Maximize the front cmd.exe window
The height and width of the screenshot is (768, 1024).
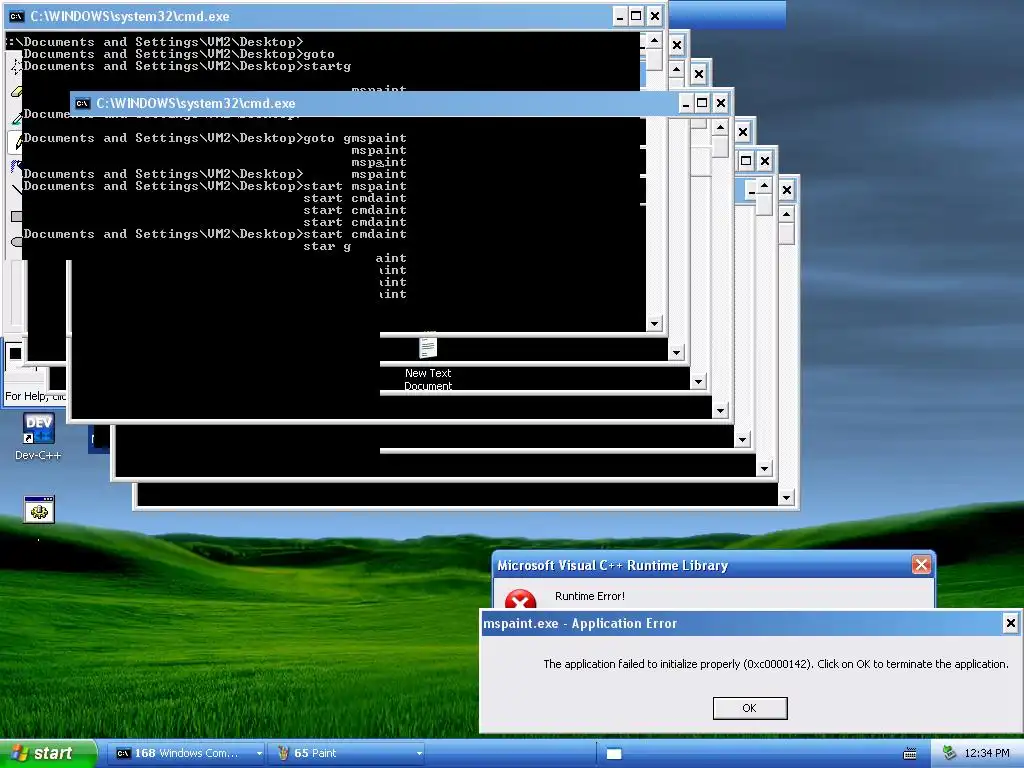click(702, 103)
